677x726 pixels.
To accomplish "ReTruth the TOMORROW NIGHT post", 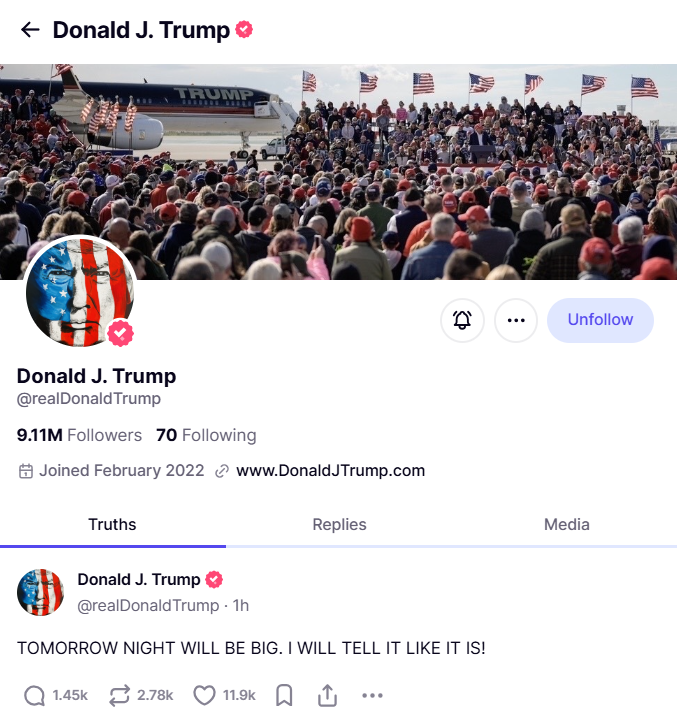I will [119, 695].
